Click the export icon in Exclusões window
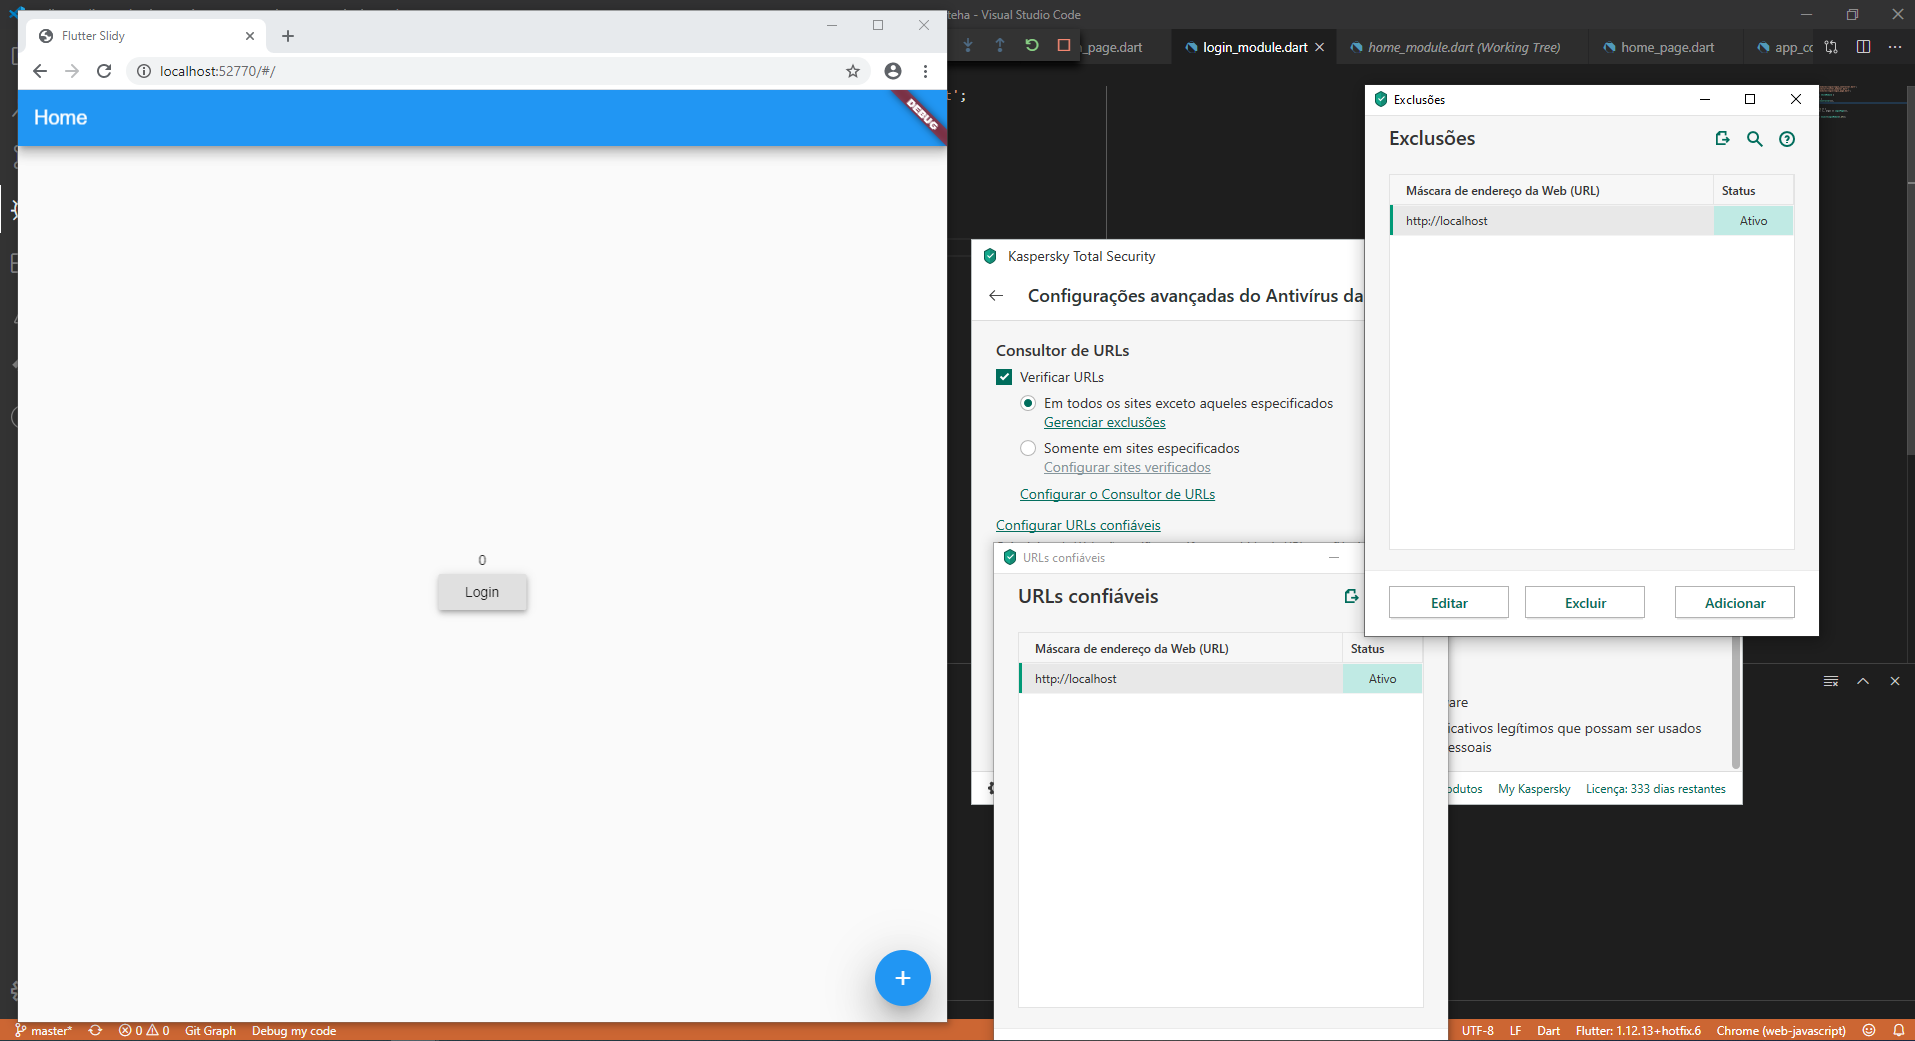The width and height of the screenshot is (1915, 1041). [x=1722, y=139]
